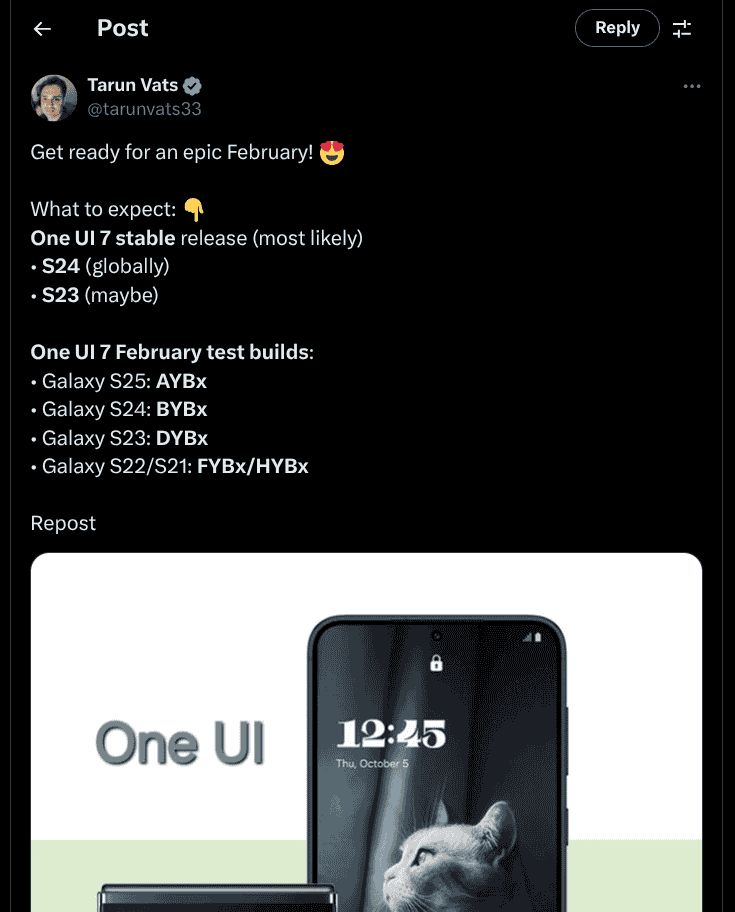
Task: Click the star-struck emoji in the post
Action: pos(330,152)
